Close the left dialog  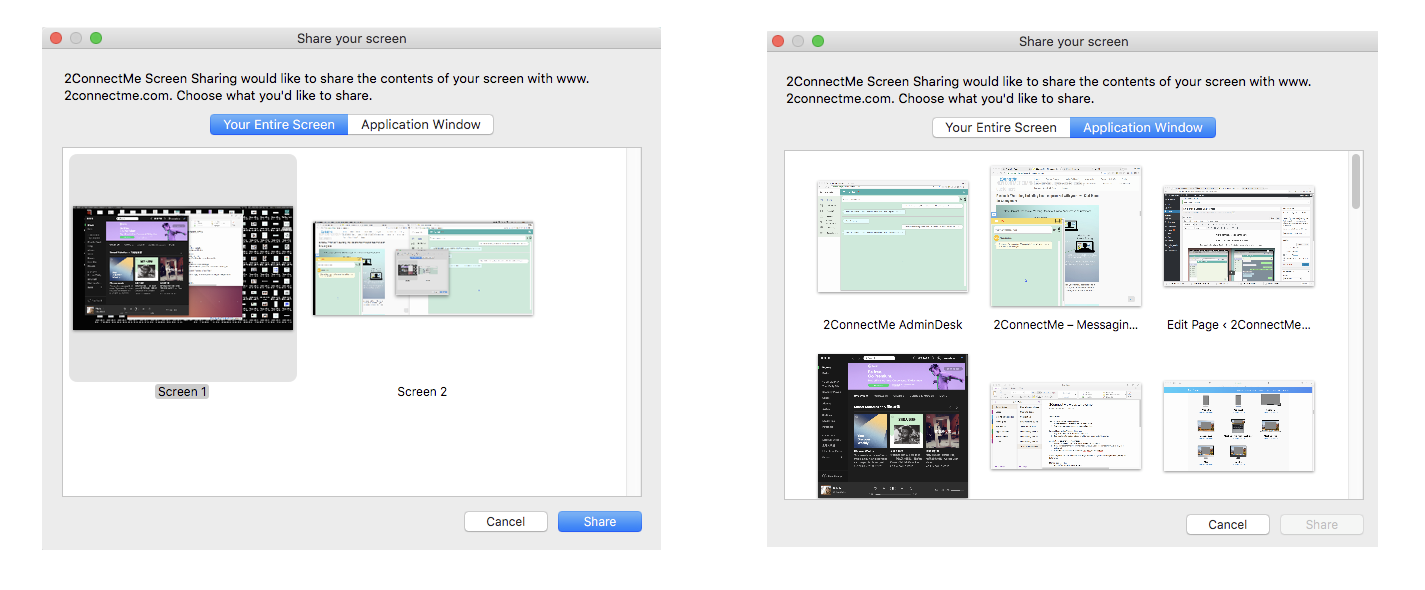click(56, 37)
